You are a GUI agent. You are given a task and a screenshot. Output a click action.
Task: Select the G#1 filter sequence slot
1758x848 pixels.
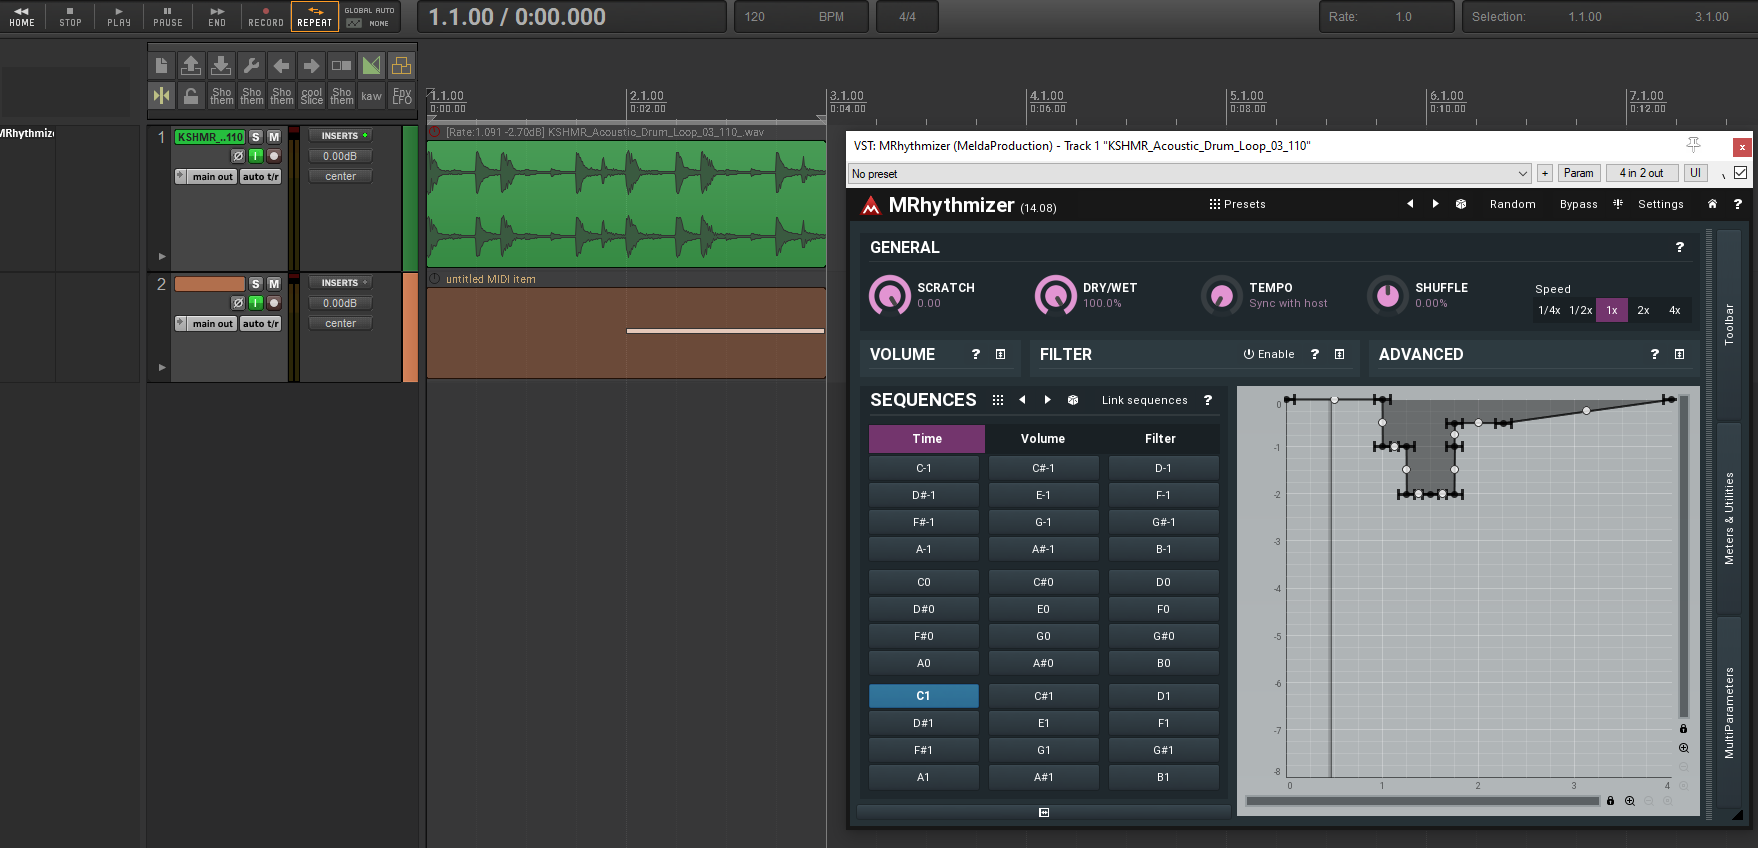[x=1164, y=750]
